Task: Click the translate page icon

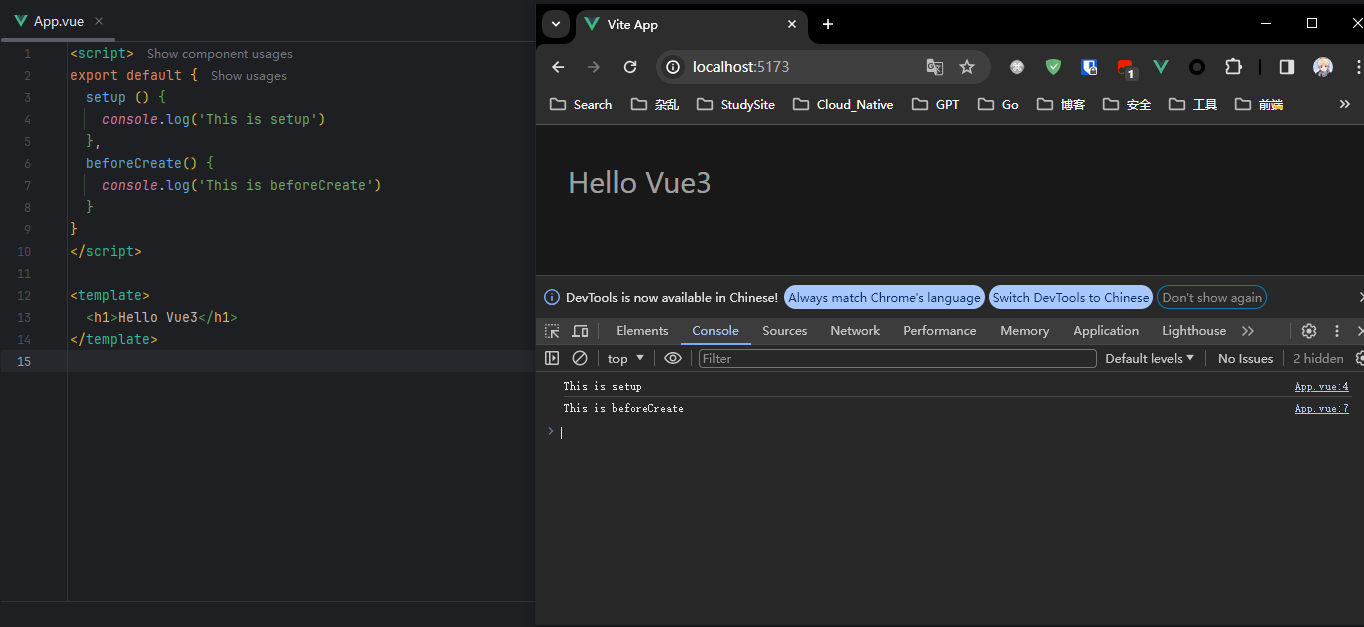Action: coord(935,67)
